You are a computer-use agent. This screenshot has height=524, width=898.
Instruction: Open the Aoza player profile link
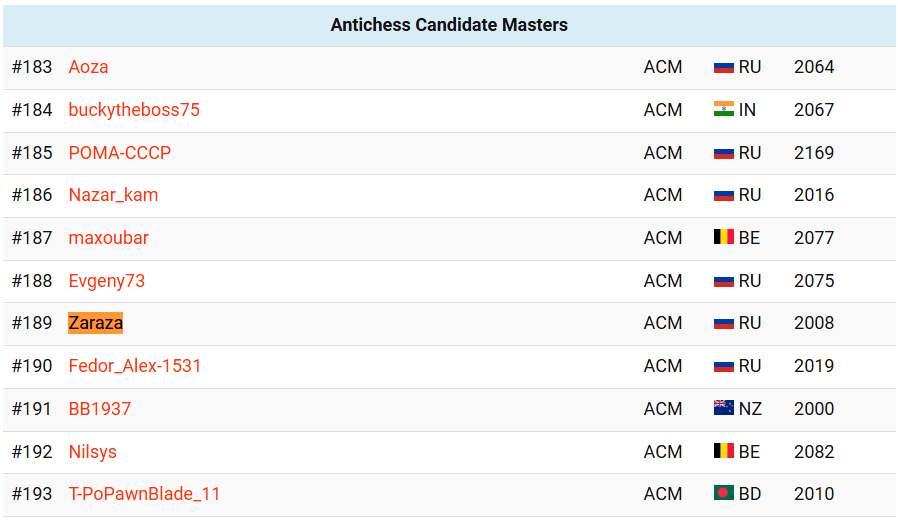88,67
